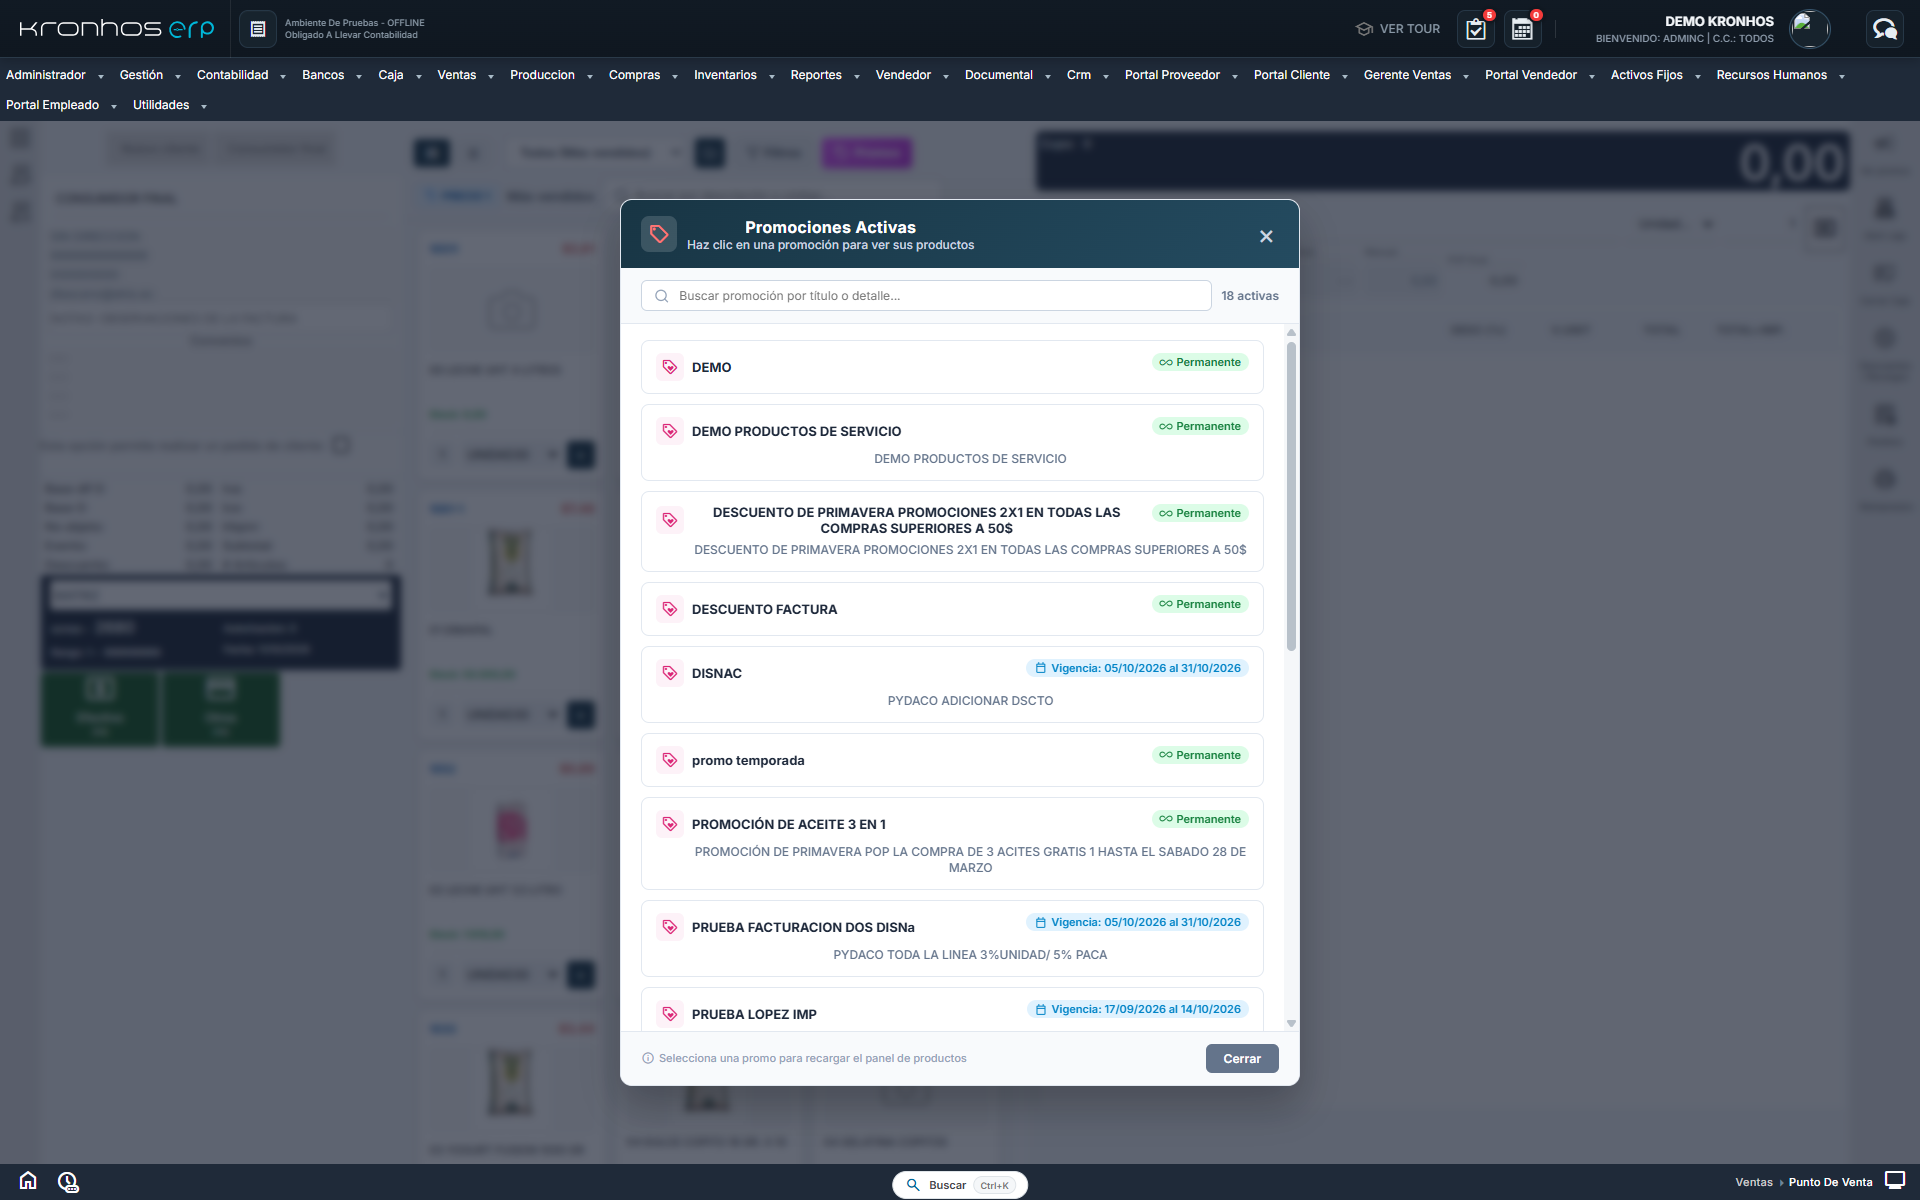The width and height of the screenshot is (1920, 1200).
Task: Expand the Inventarios menu
Action: 734,75
